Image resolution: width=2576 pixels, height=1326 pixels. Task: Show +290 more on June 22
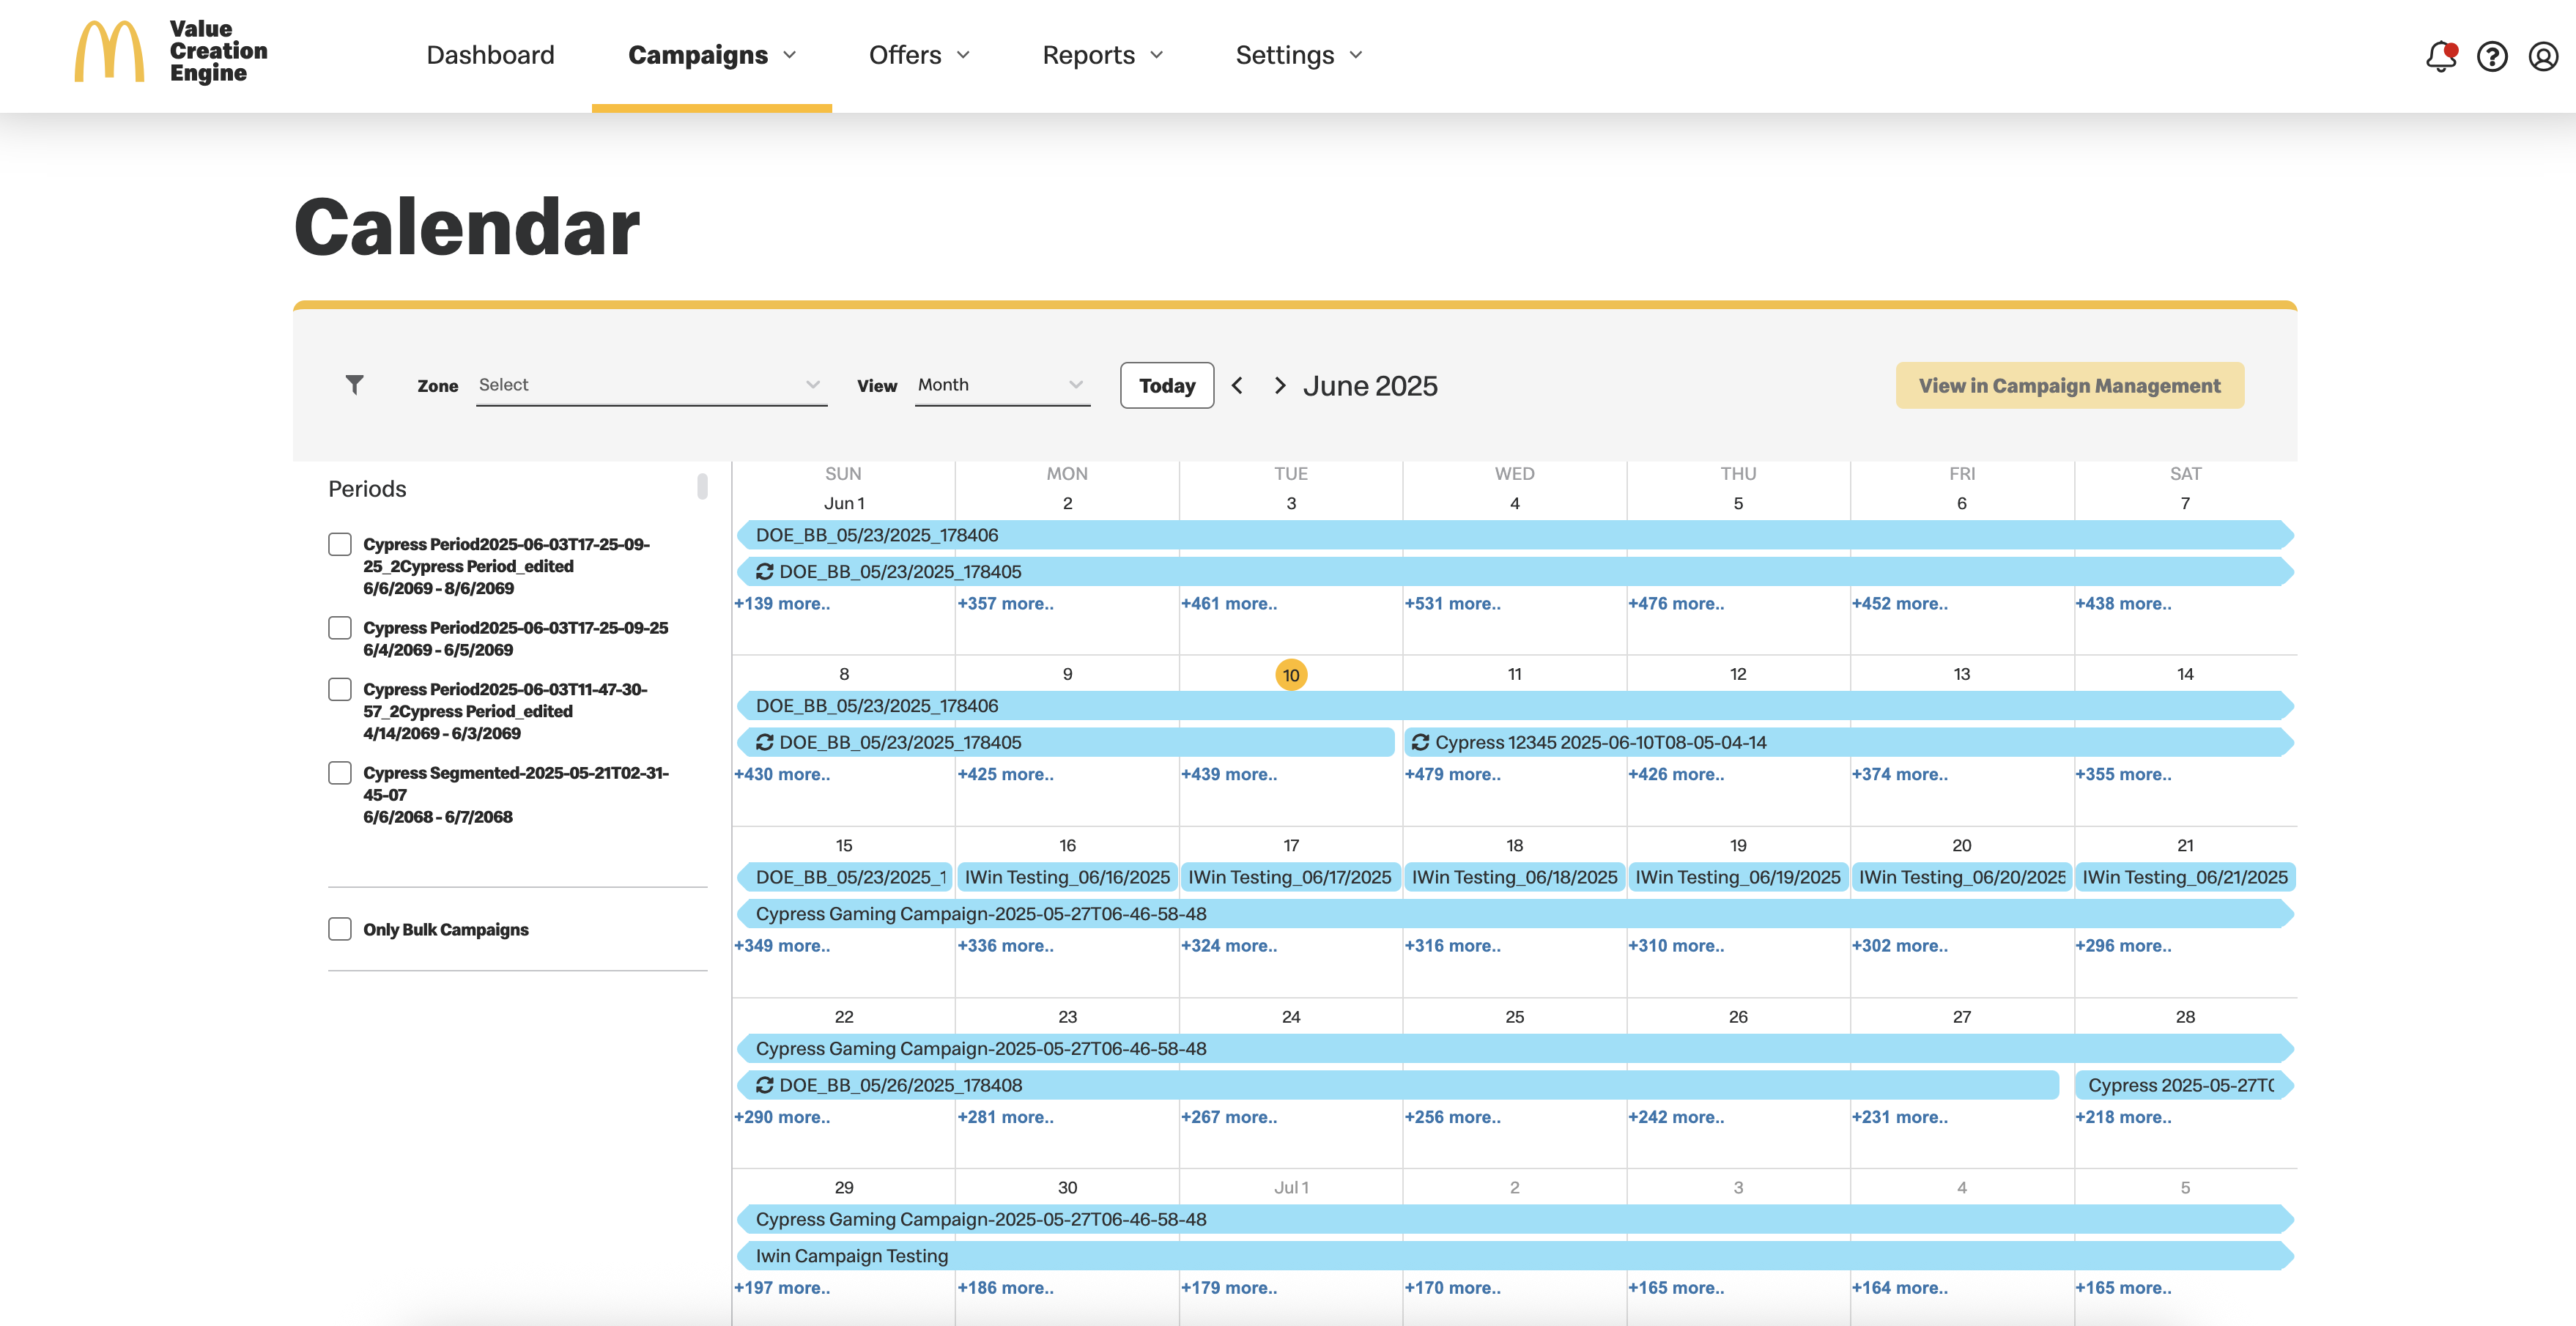click(782, 1117)
